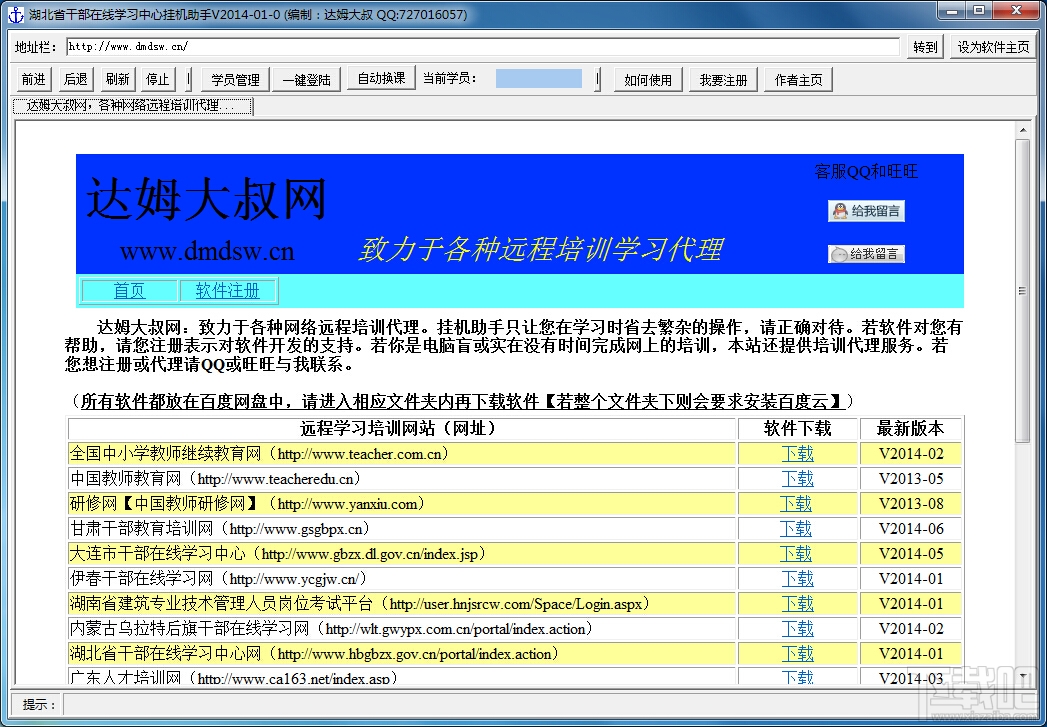
Task: Download software for 广东人才培训网
Action: [797, 678]
